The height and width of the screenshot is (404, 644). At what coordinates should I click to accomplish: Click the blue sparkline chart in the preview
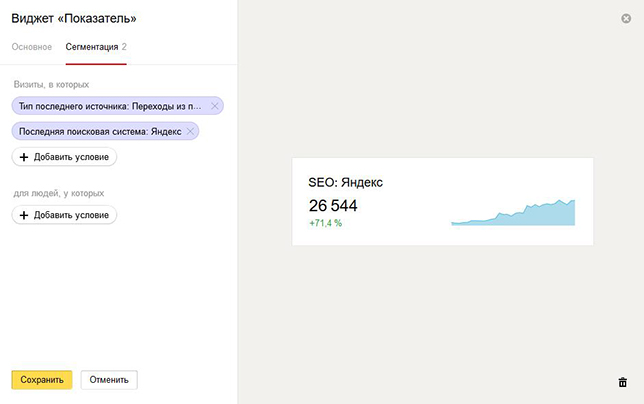coord(513,213)
